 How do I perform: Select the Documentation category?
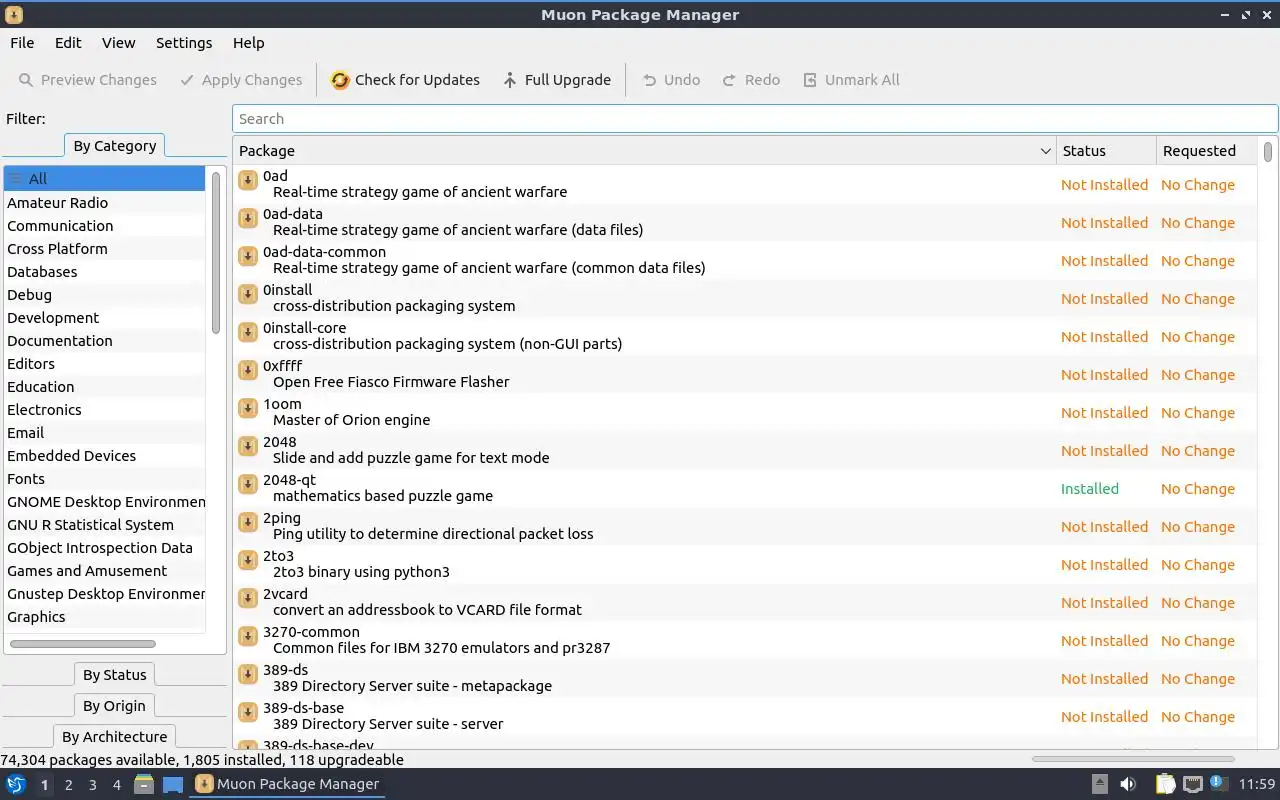tap(104, 341)
